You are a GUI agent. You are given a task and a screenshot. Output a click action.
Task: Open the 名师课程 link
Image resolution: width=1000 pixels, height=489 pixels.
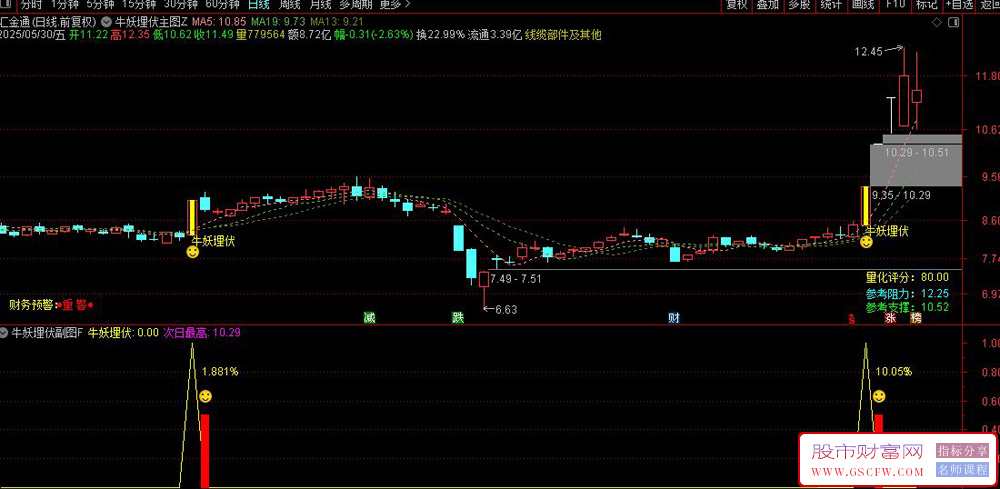coord(962,470)
